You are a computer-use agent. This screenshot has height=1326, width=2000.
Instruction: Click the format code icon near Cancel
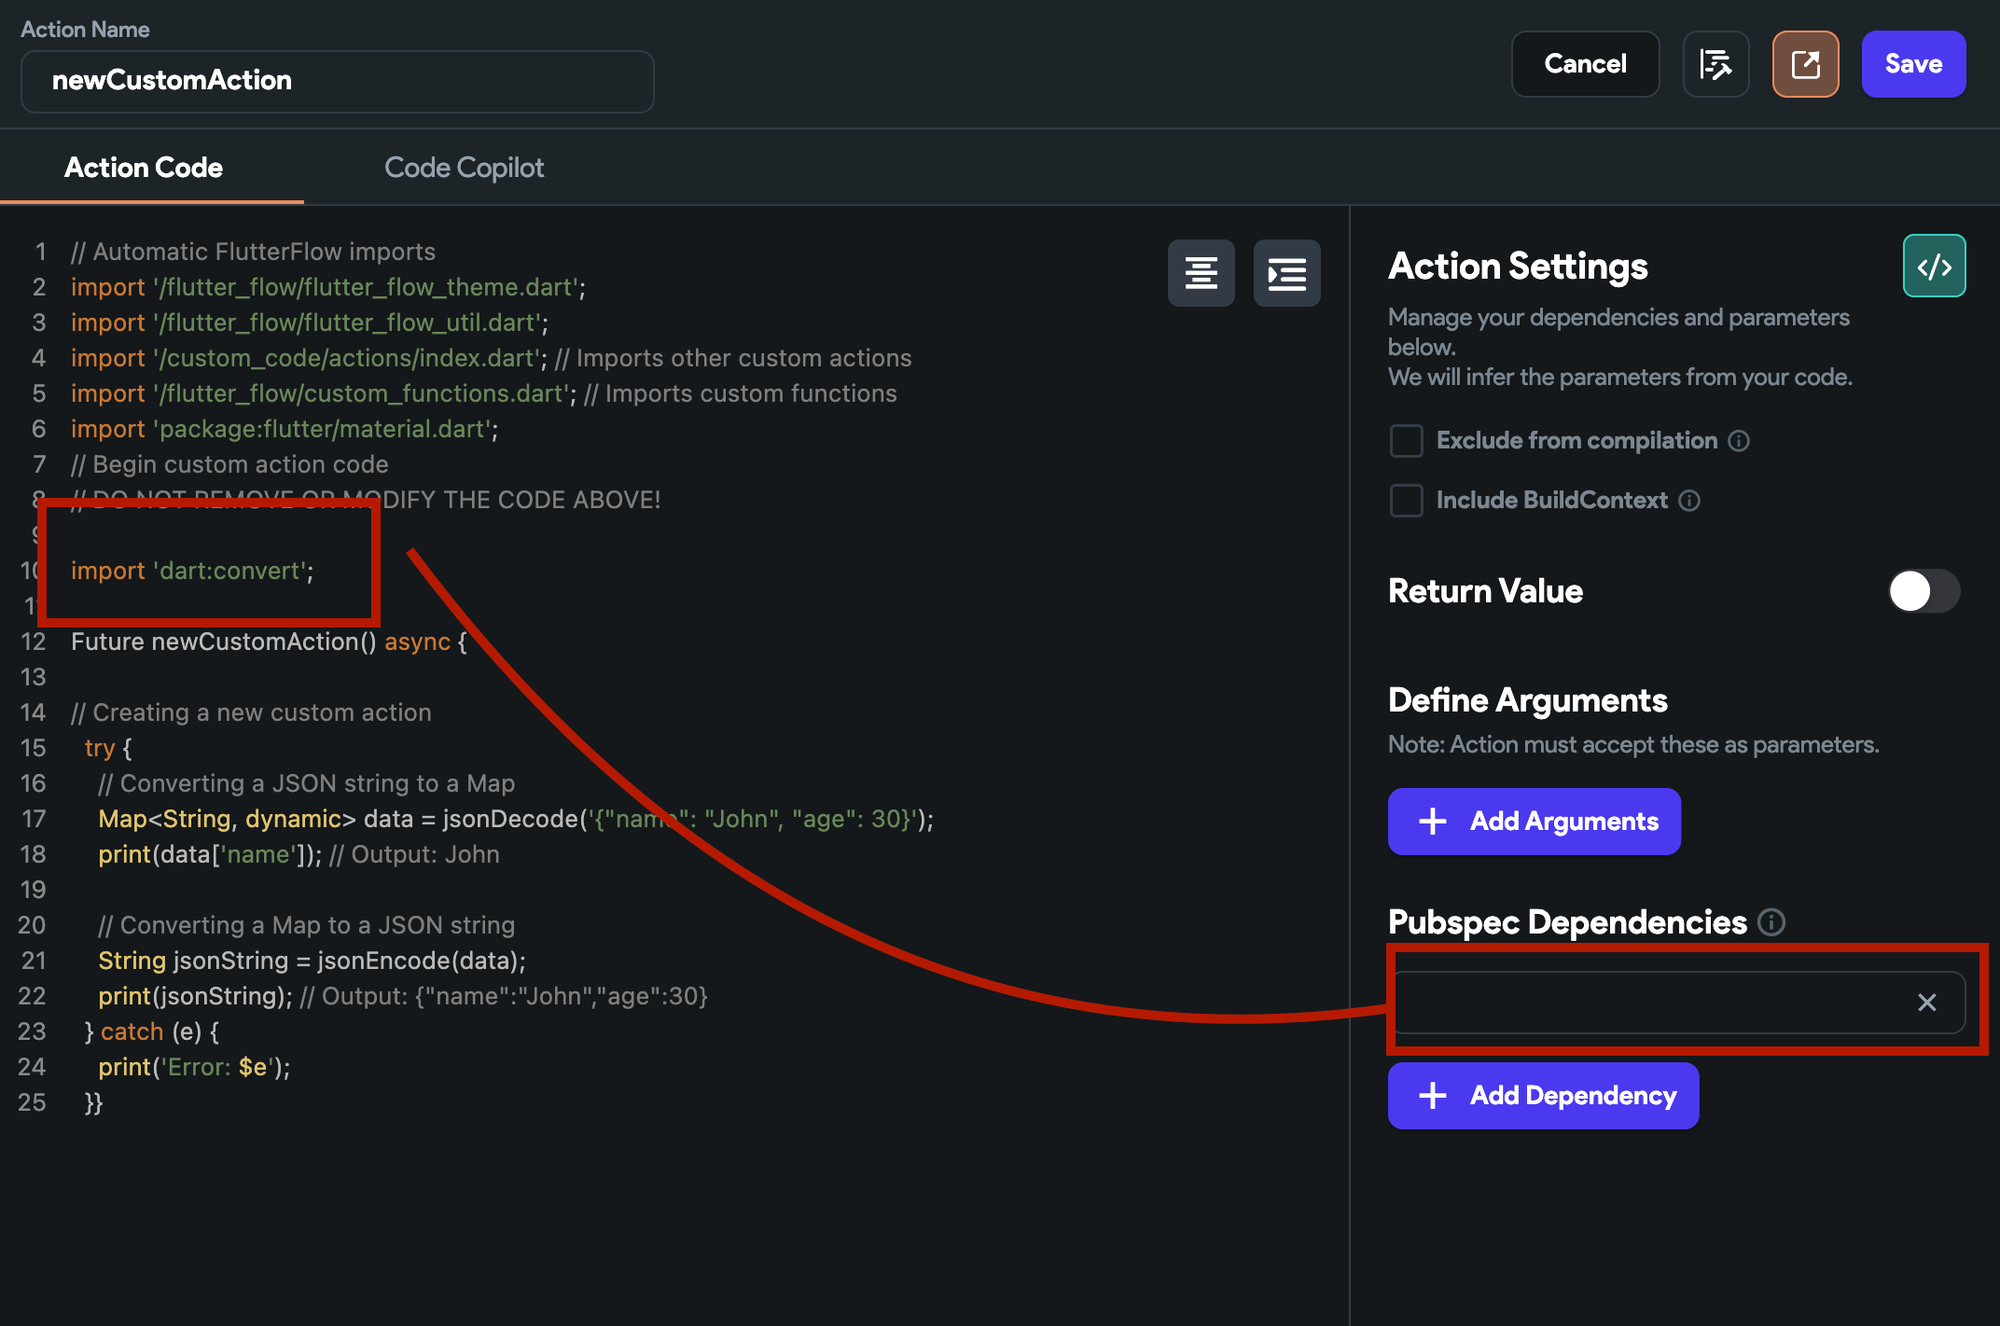pyautogui.click(x=1715, y=64)
